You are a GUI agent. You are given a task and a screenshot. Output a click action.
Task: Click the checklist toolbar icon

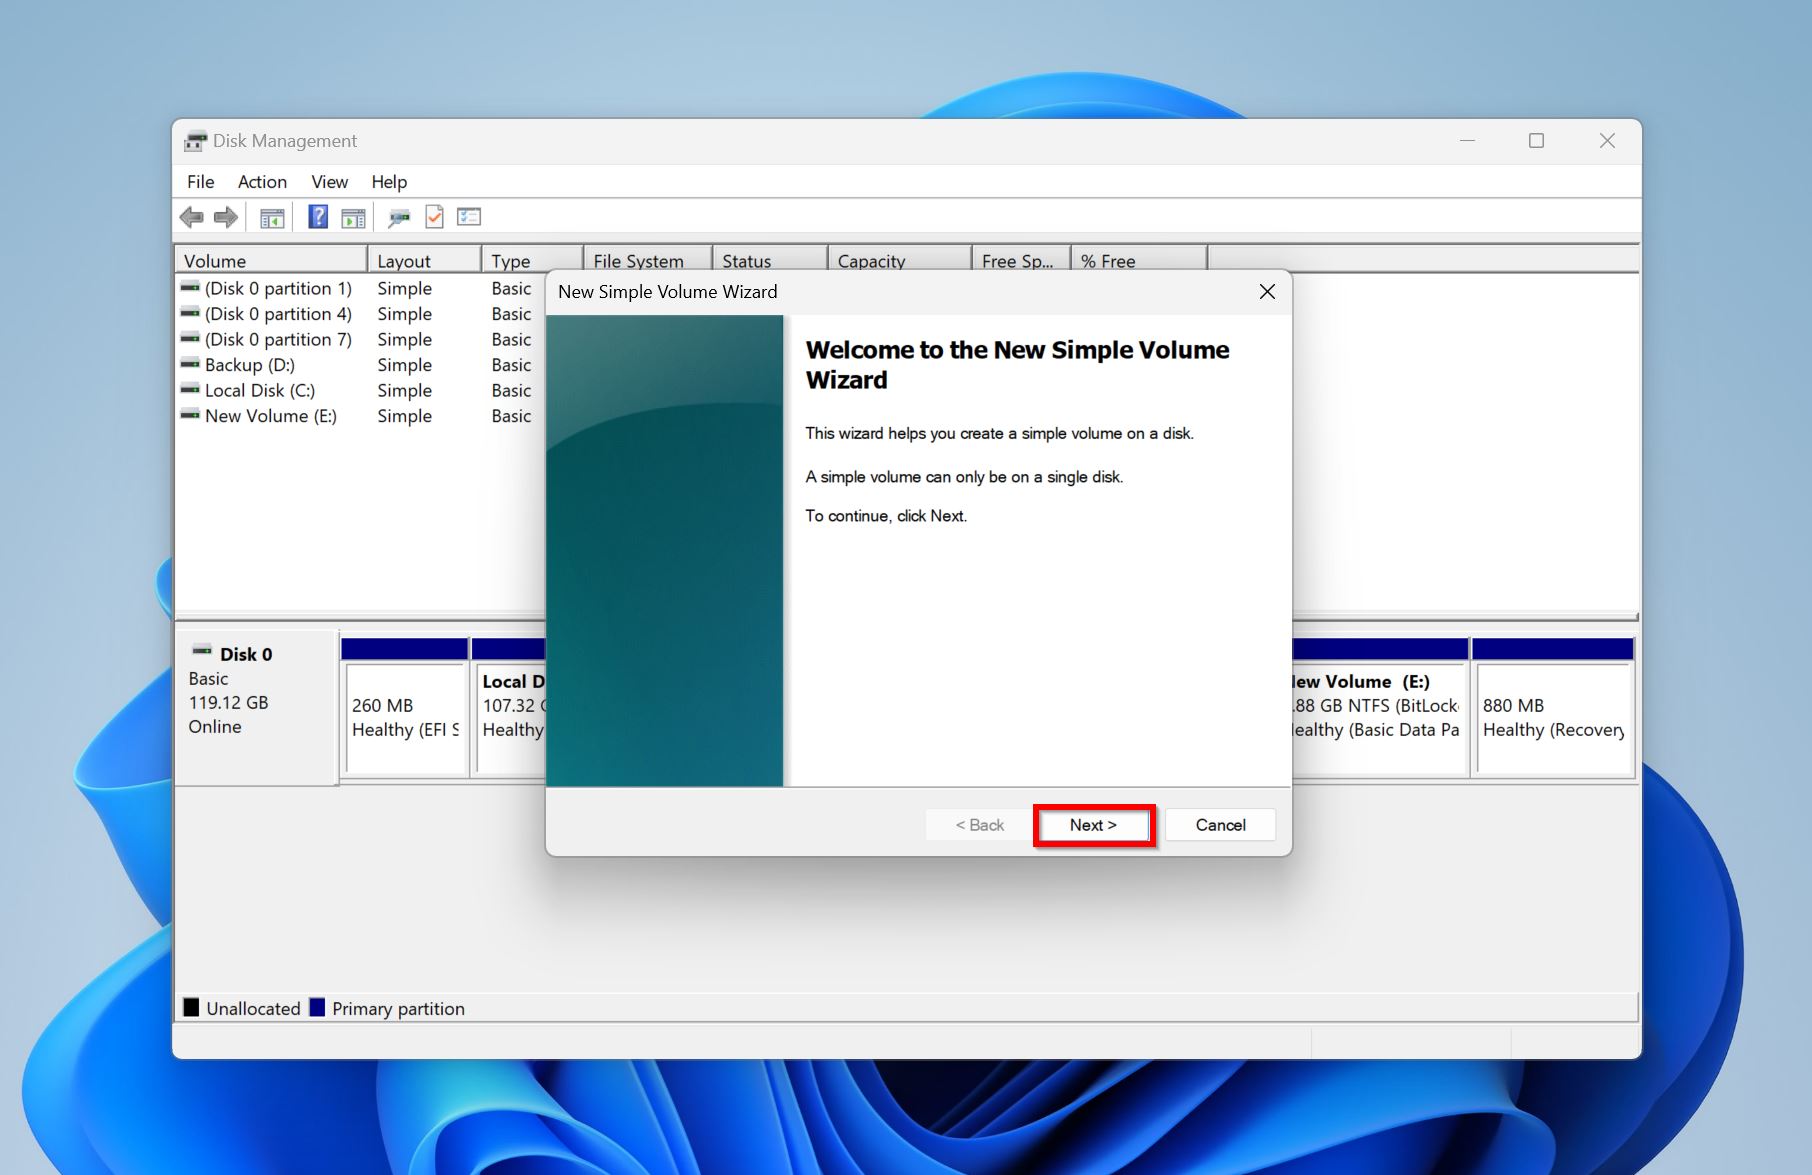pyautogui.click(x=469, y=217)
